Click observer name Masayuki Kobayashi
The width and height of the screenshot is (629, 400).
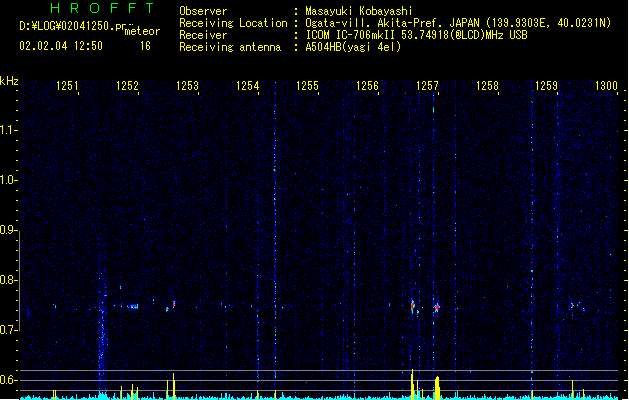tap(359, 11)
